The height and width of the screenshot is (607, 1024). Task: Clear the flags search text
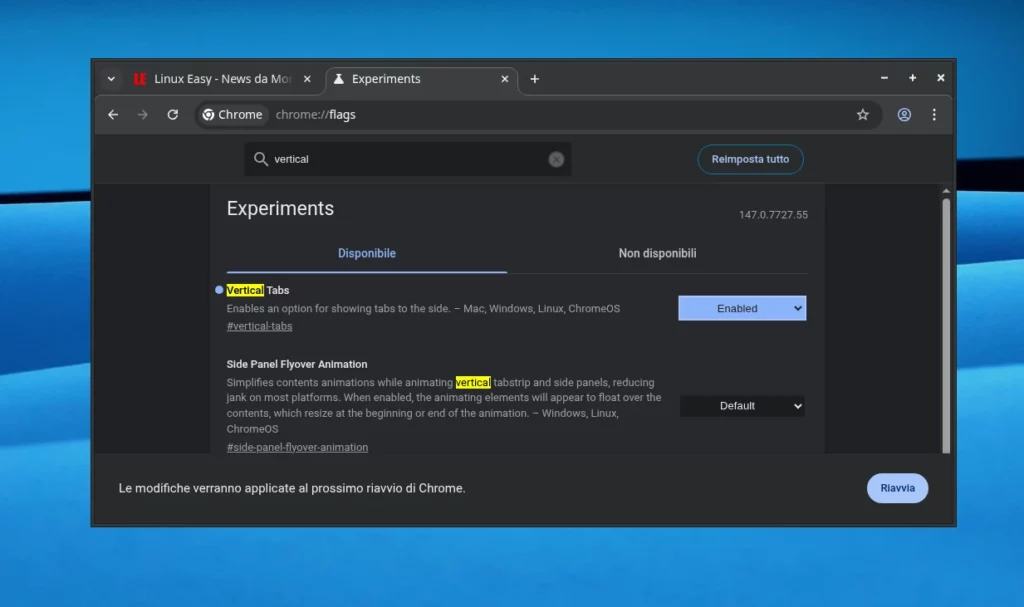[x=556, y=159]
